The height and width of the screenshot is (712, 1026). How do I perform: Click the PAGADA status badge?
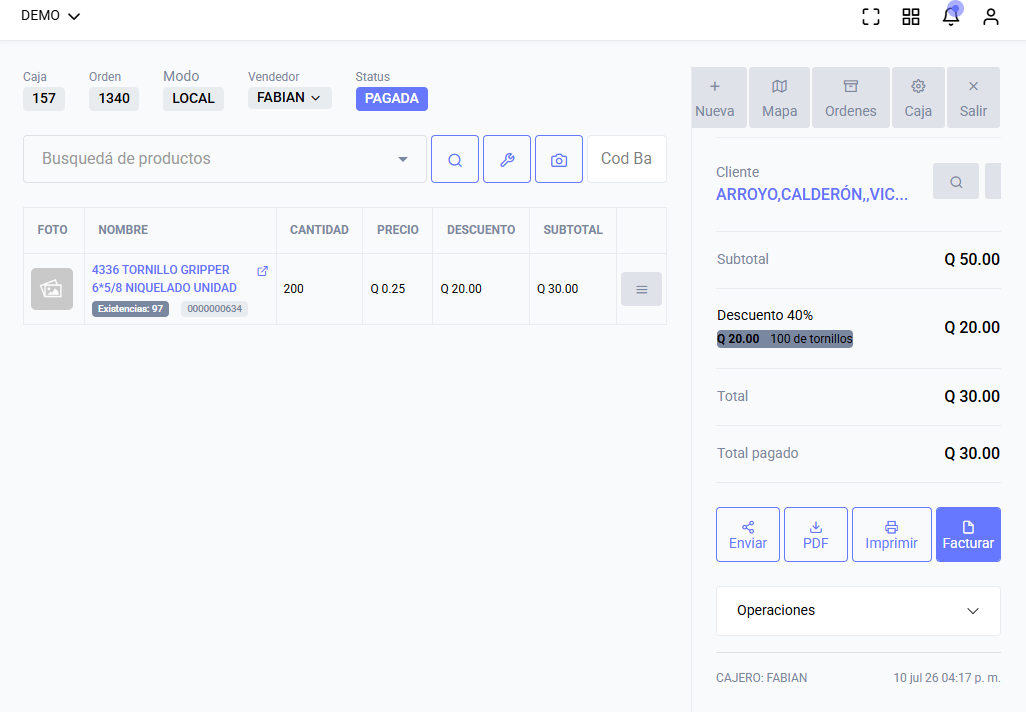coord(392,99)
